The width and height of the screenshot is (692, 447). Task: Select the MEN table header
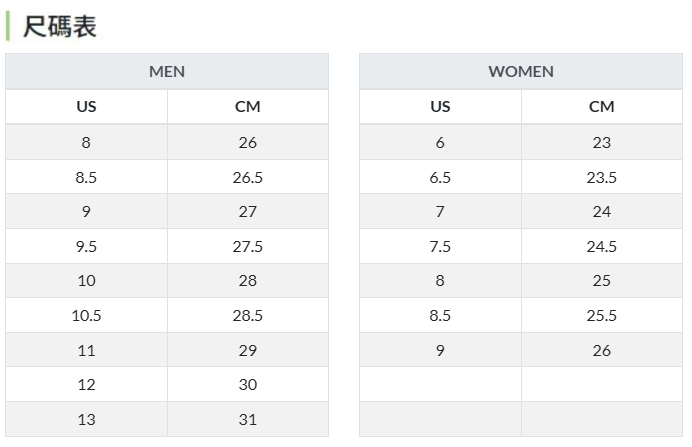coord(167,72)
